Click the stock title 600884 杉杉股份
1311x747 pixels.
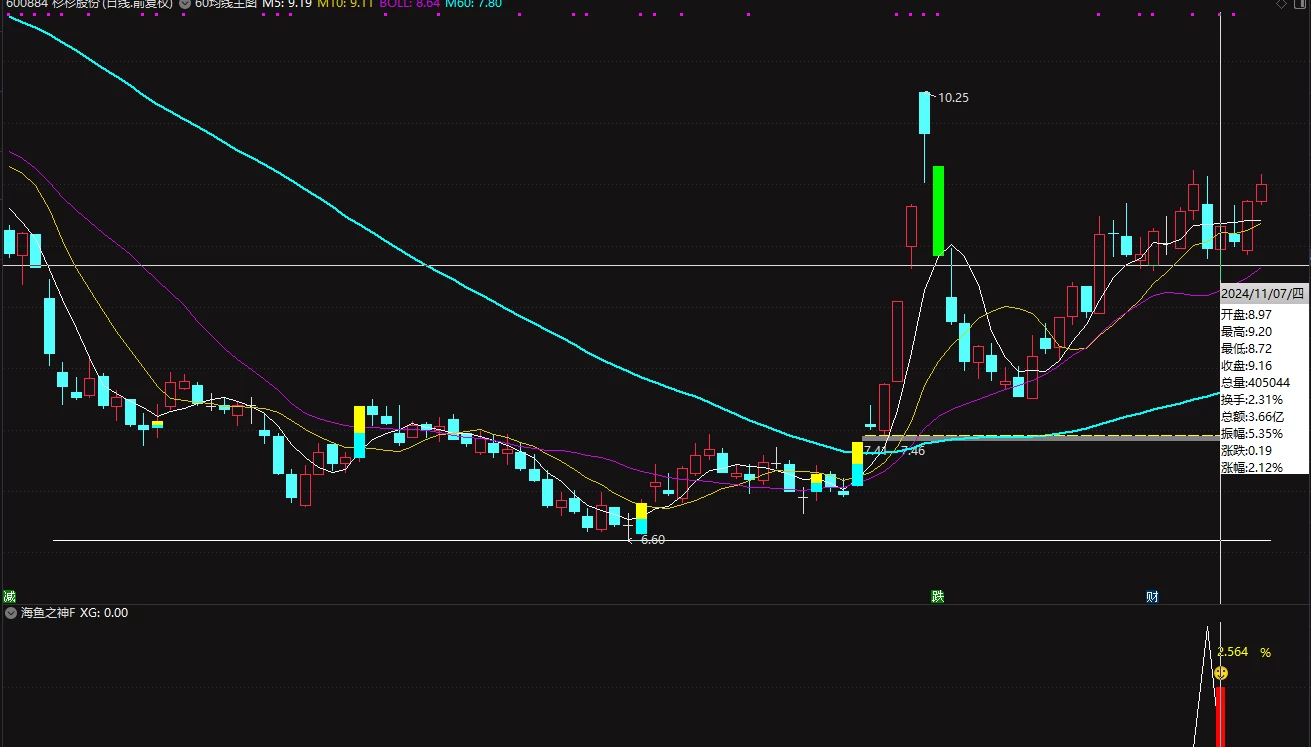point(88,4)
